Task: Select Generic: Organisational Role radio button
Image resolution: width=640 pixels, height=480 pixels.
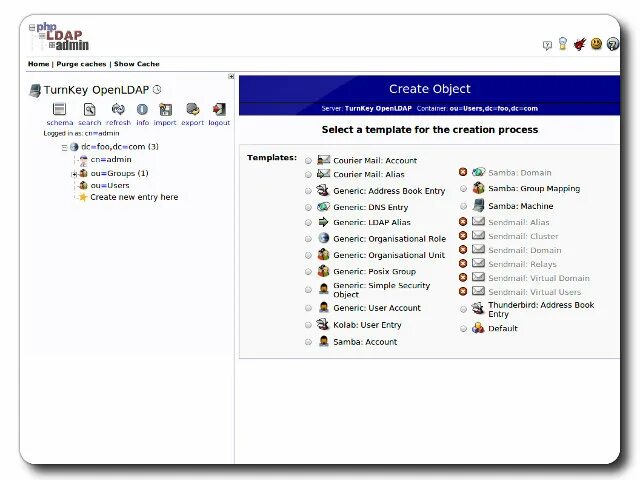Action: click(308, 239)
